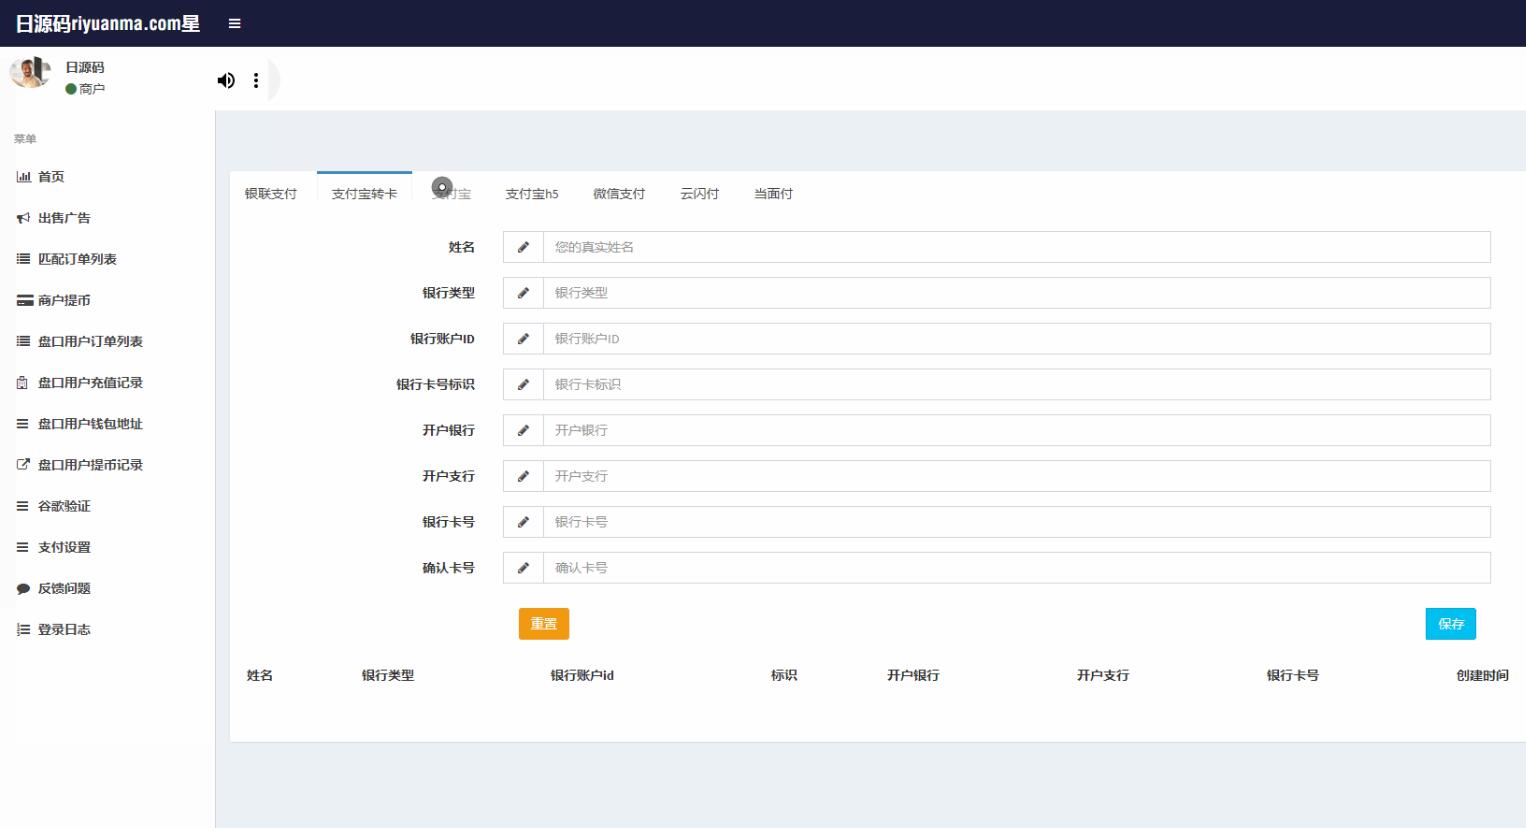Open 登录日志 in the sidebar
1526x828 pixels.
pos(64,630)
